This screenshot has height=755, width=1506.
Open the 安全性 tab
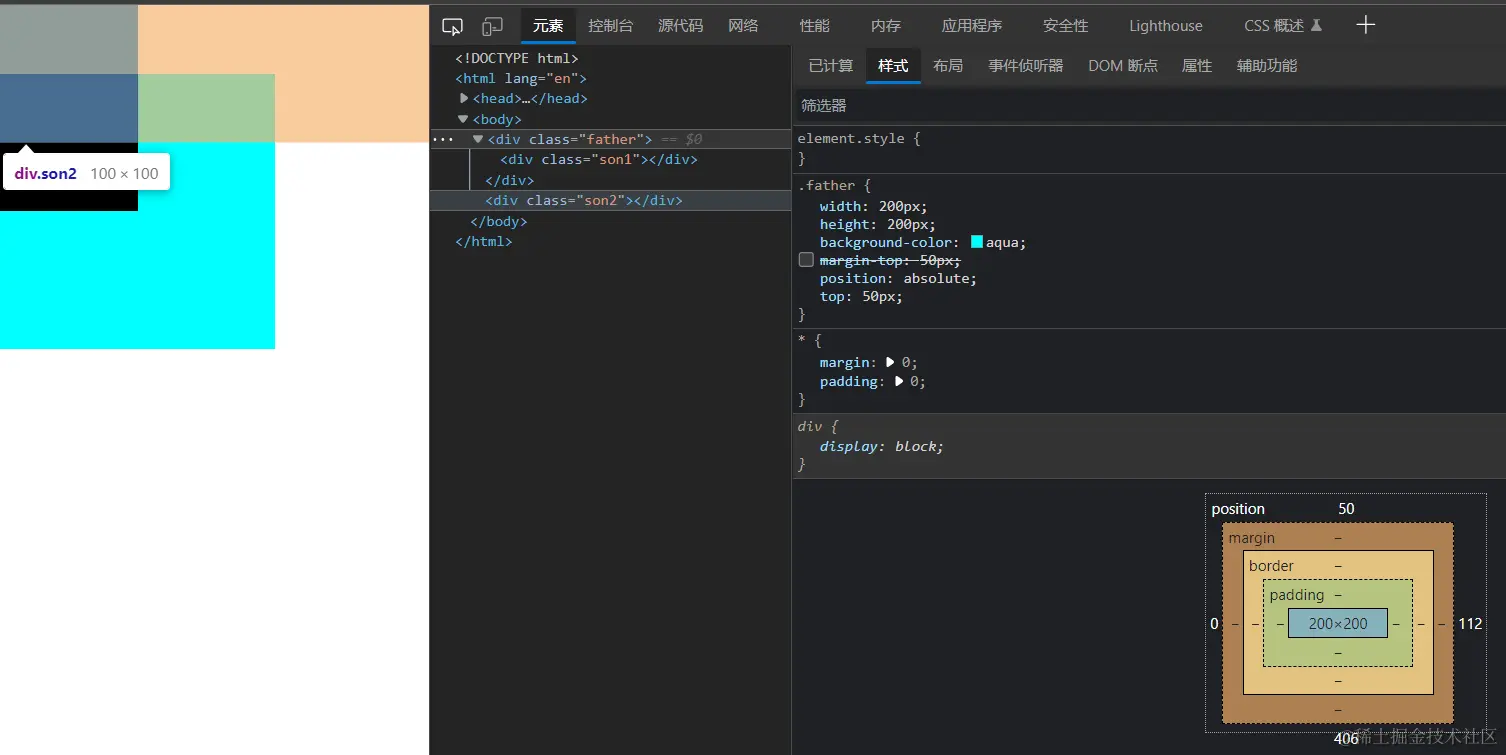[x=1065, y=26]
